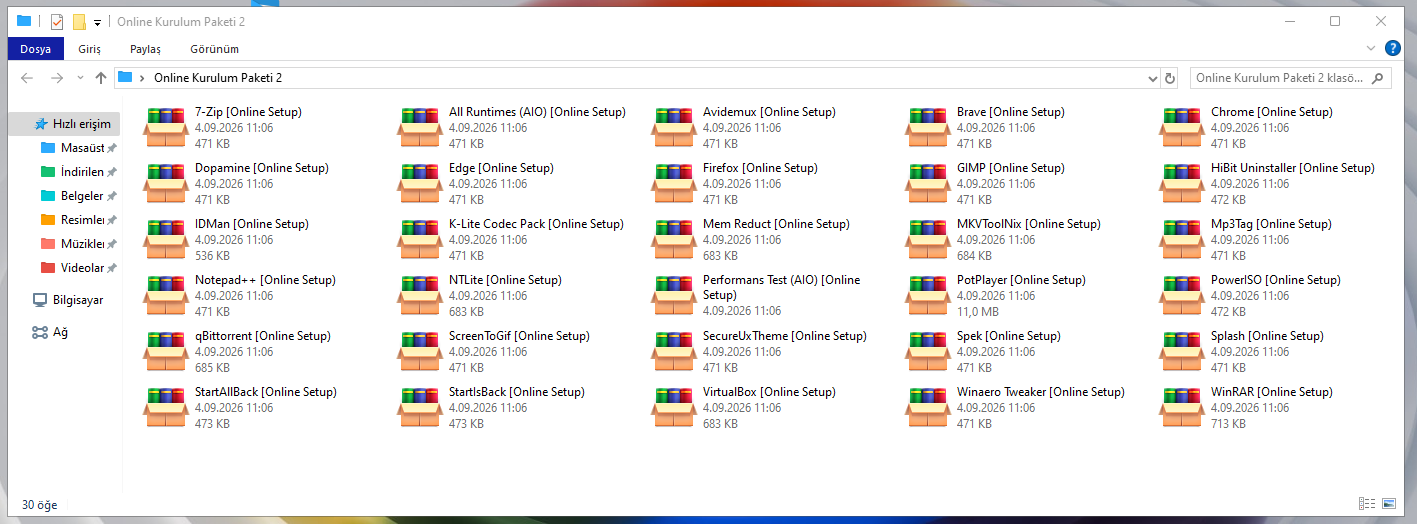Select the All Runtimes (AIO) archive icon
Viewport: 1417px width, 524px height.
421,128
